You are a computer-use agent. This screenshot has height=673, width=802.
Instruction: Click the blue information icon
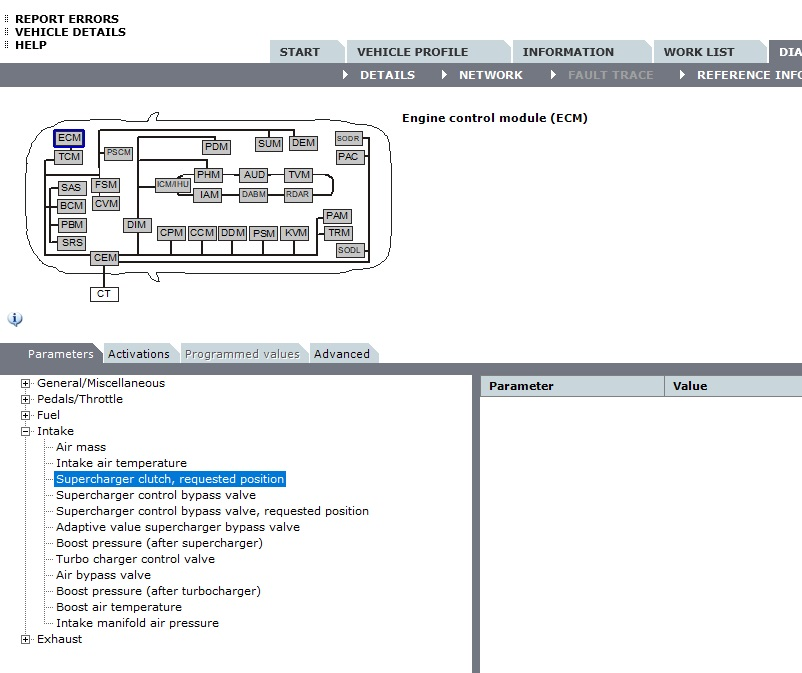point(15,319)
